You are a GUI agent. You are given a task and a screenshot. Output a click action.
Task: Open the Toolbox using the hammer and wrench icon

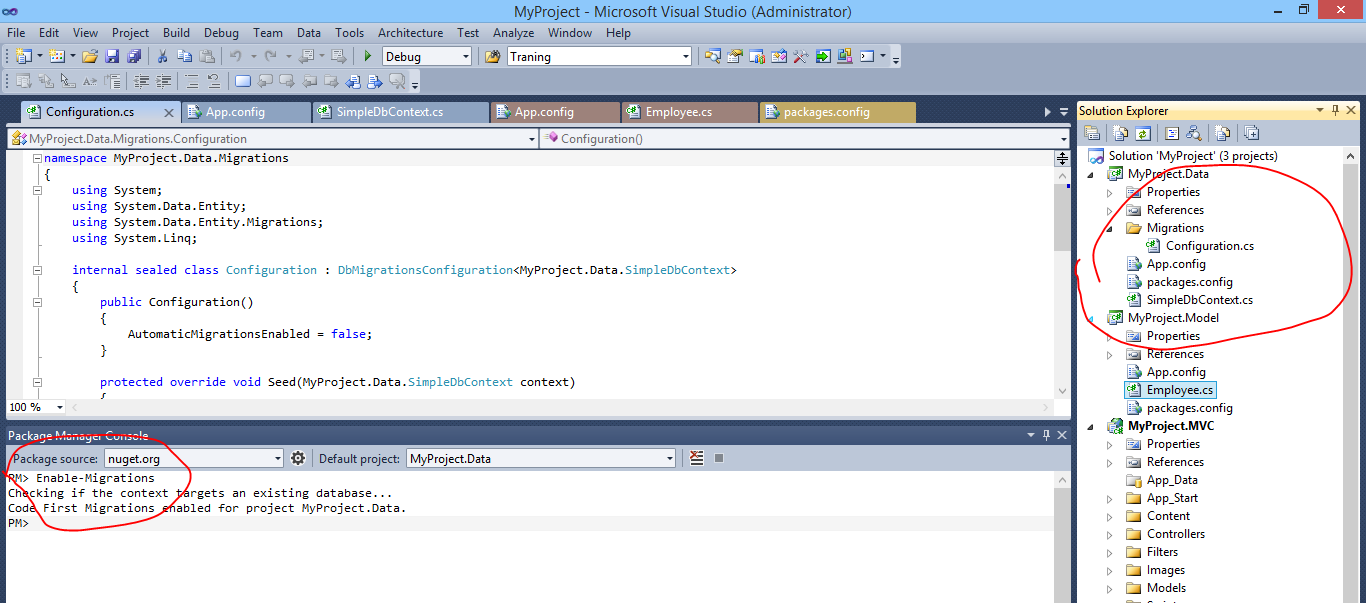click(801, 57)
